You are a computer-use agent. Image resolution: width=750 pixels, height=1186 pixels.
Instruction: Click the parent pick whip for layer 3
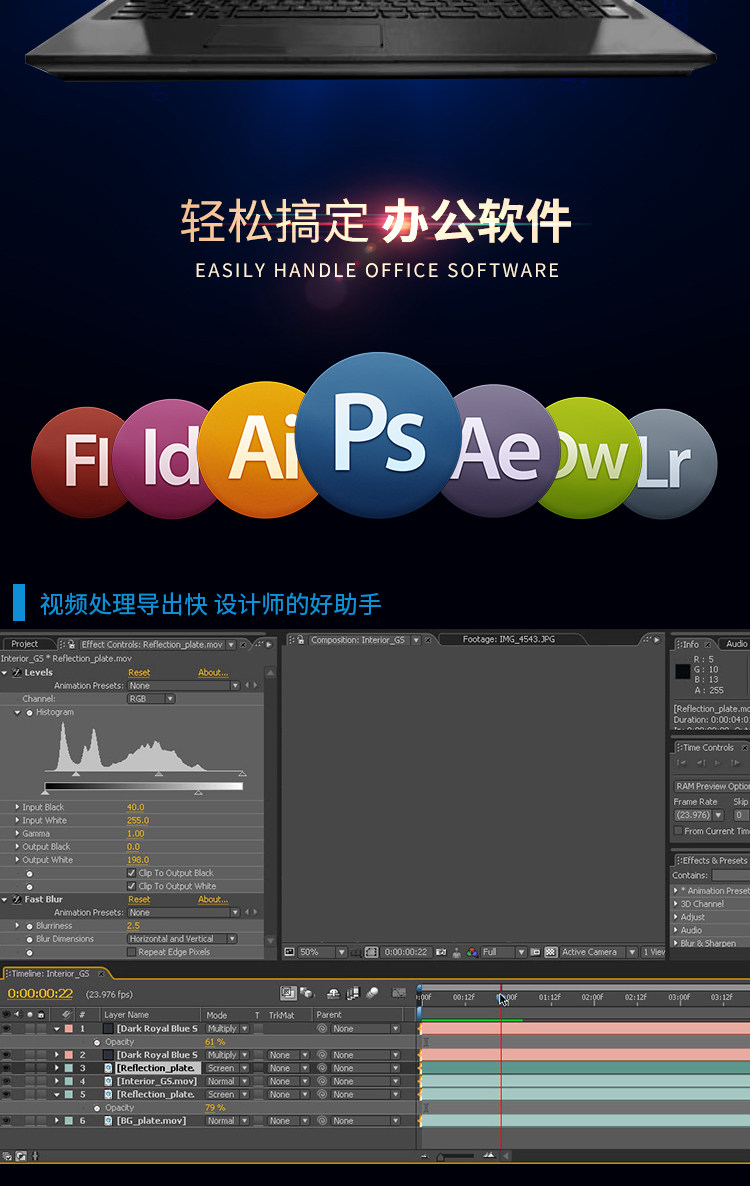[322, 1068]
